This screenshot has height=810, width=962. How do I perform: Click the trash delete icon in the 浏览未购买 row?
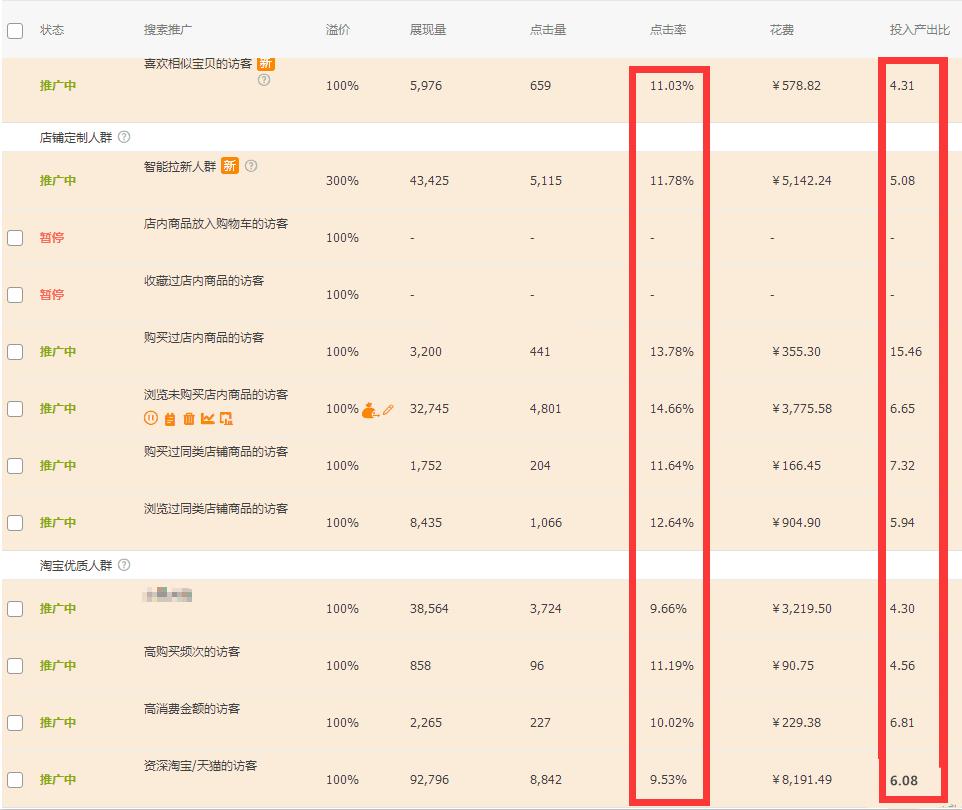(188, 417)
